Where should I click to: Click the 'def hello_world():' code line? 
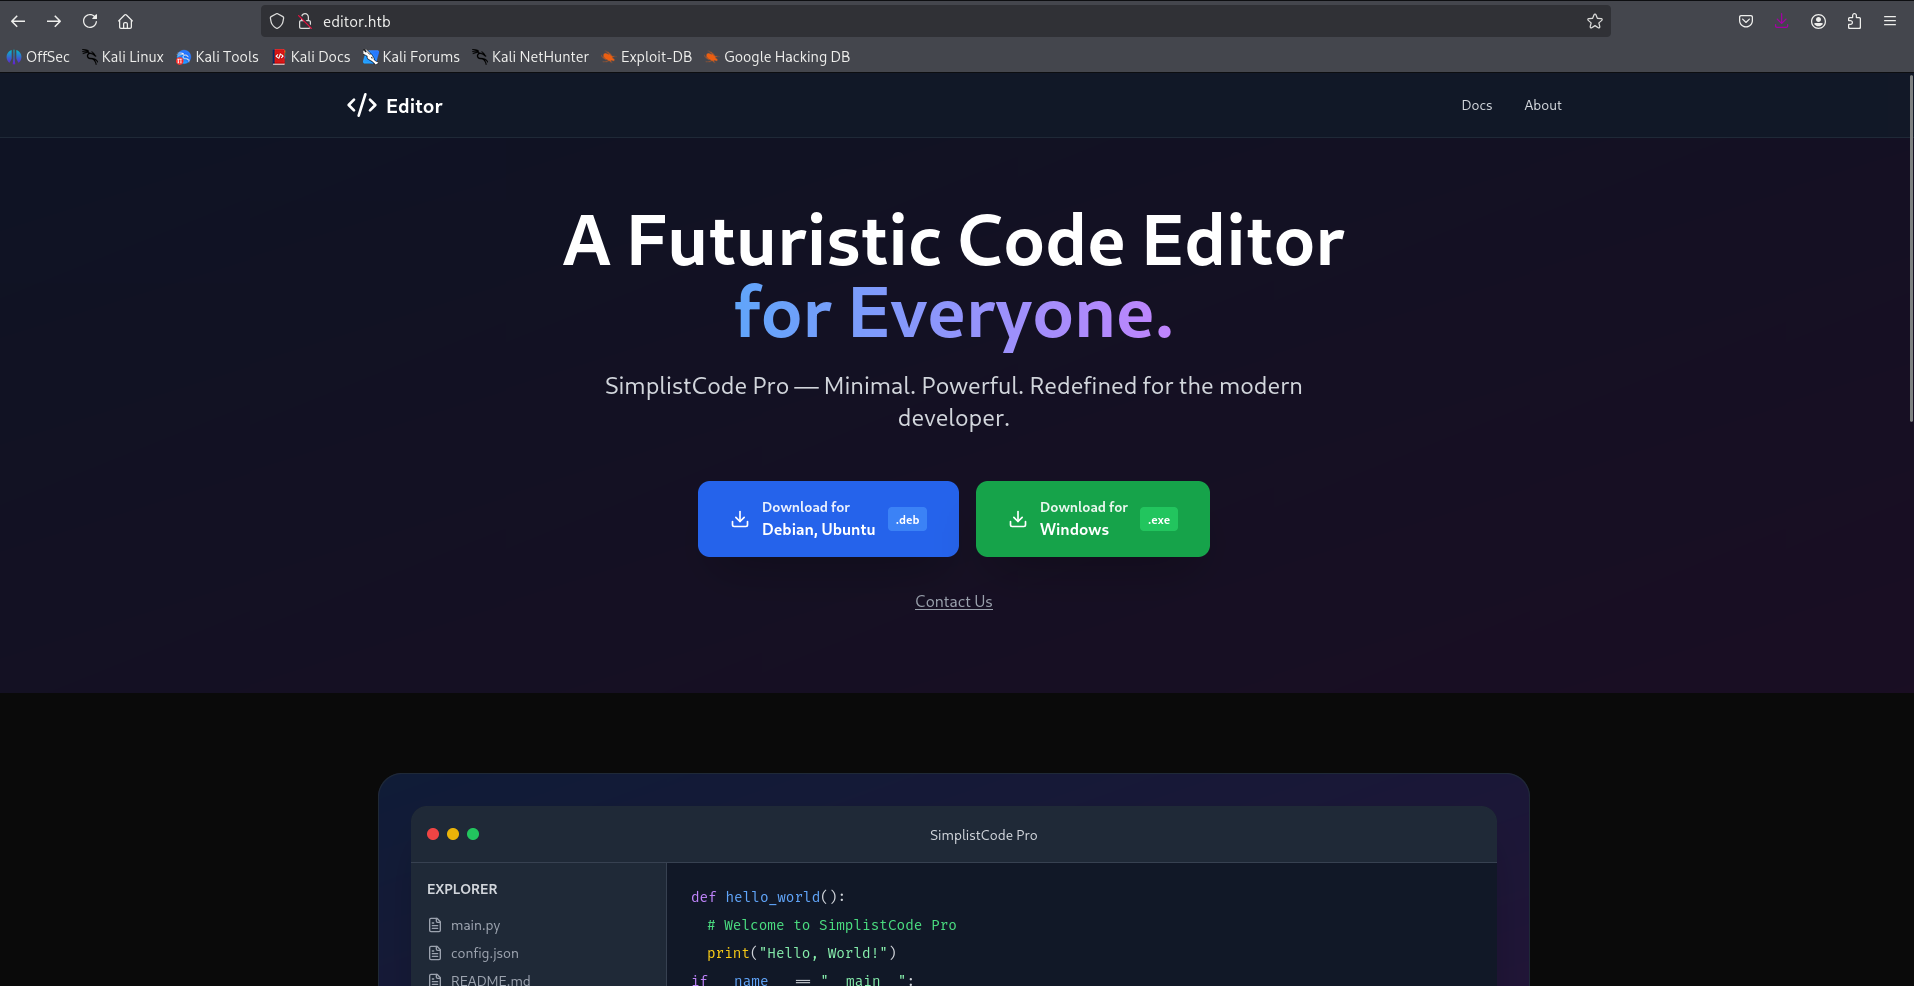[768, 897]
